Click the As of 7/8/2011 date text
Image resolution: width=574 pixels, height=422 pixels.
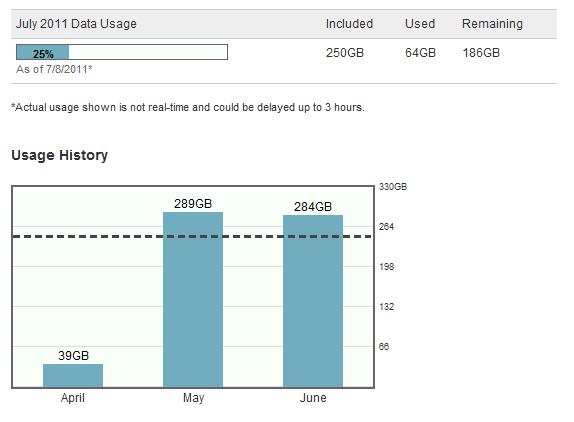[54, 69]
